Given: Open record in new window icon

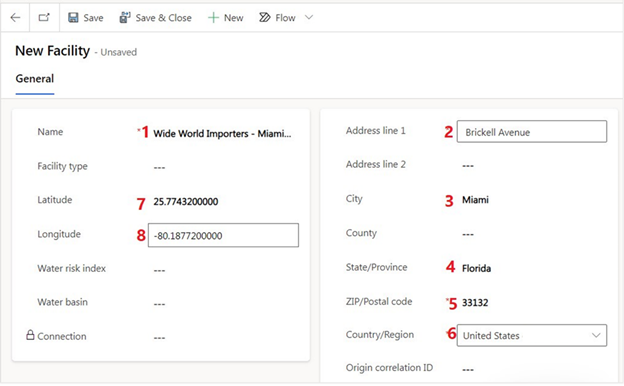Looking at the screenshot, I should coord(44,18).
